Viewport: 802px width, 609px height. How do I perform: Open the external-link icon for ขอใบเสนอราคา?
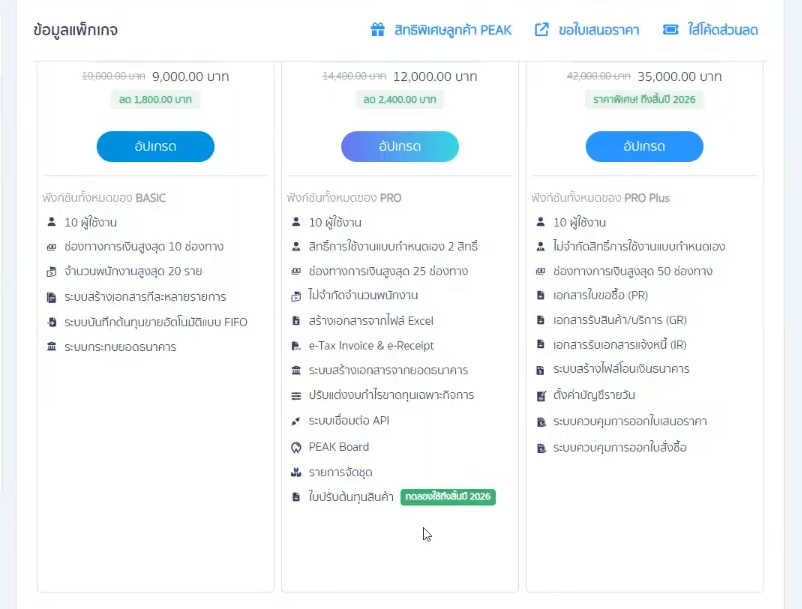coord(542,30)
